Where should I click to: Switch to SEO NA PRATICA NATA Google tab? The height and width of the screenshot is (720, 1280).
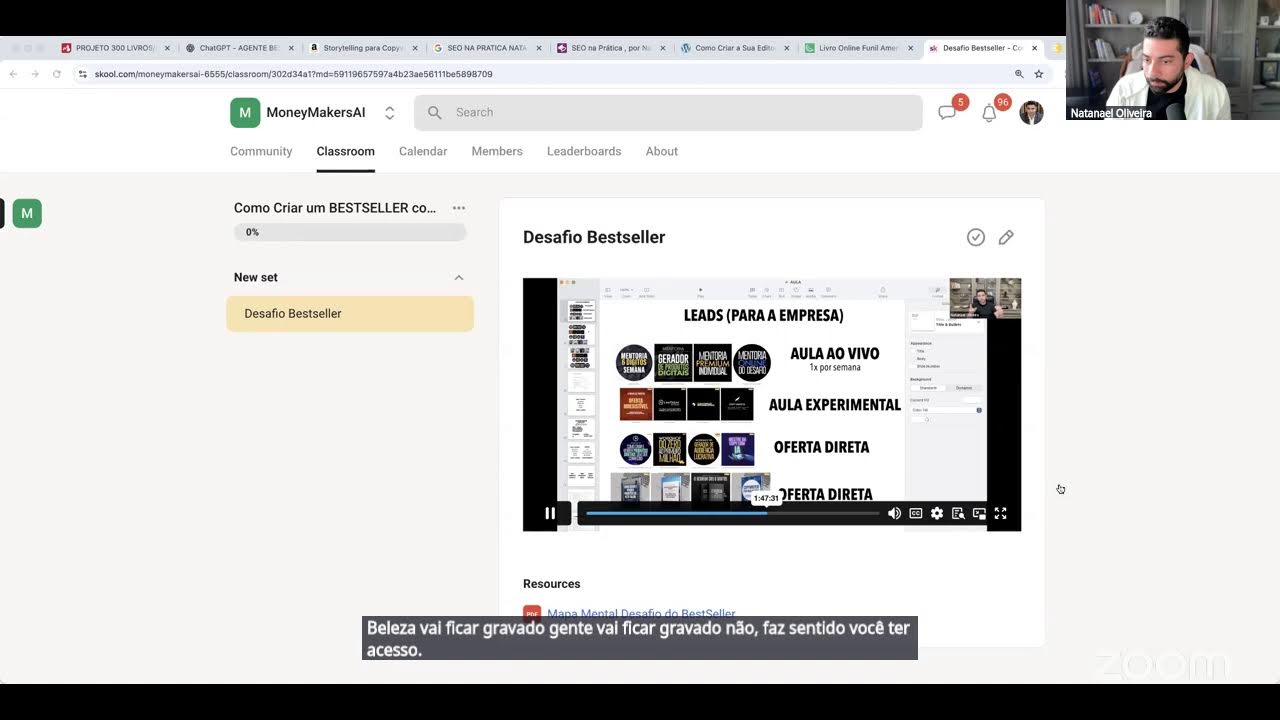[x=486, y=48]
